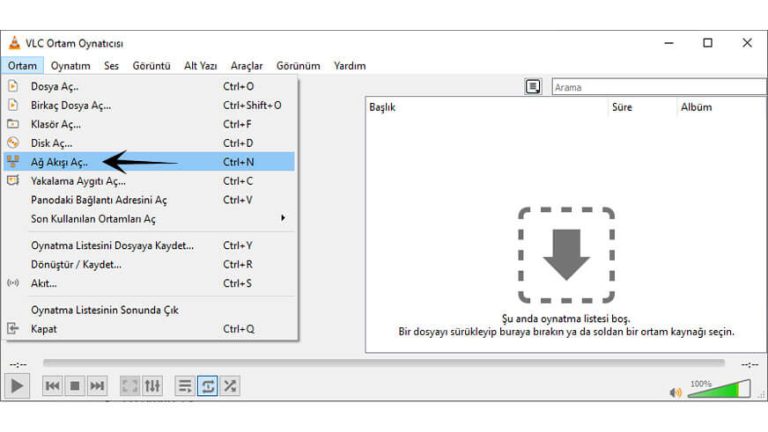
Task: Sort playlist by Başlık column
Action: pos(486,107)
